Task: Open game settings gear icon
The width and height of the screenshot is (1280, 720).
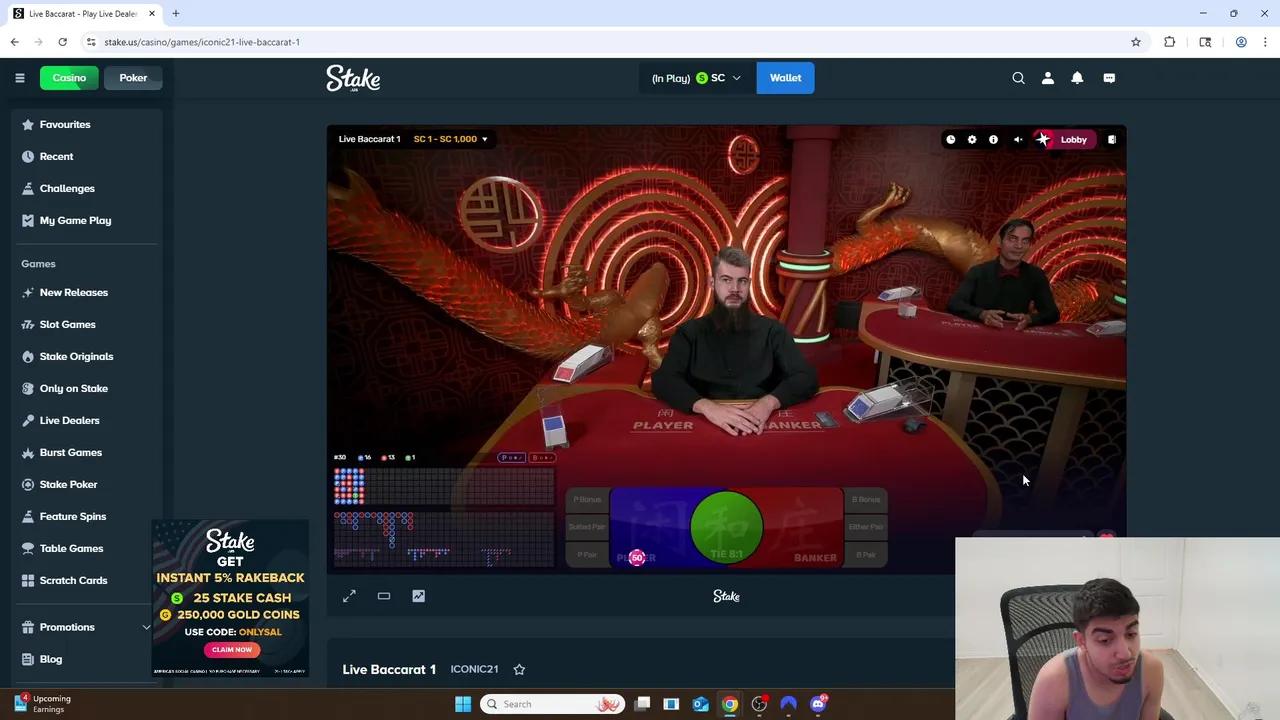Action: (x=972, y=140)
